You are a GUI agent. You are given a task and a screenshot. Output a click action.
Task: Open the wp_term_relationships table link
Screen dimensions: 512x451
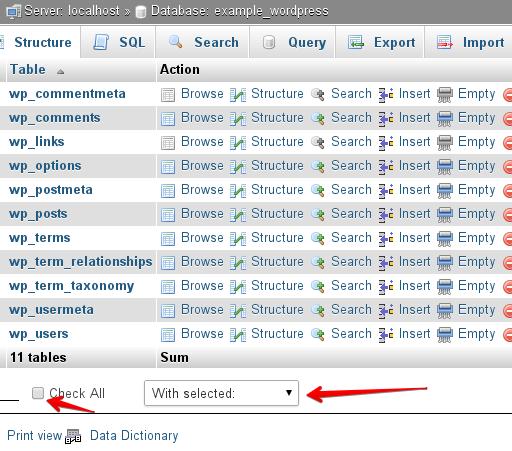click(81, 262)
